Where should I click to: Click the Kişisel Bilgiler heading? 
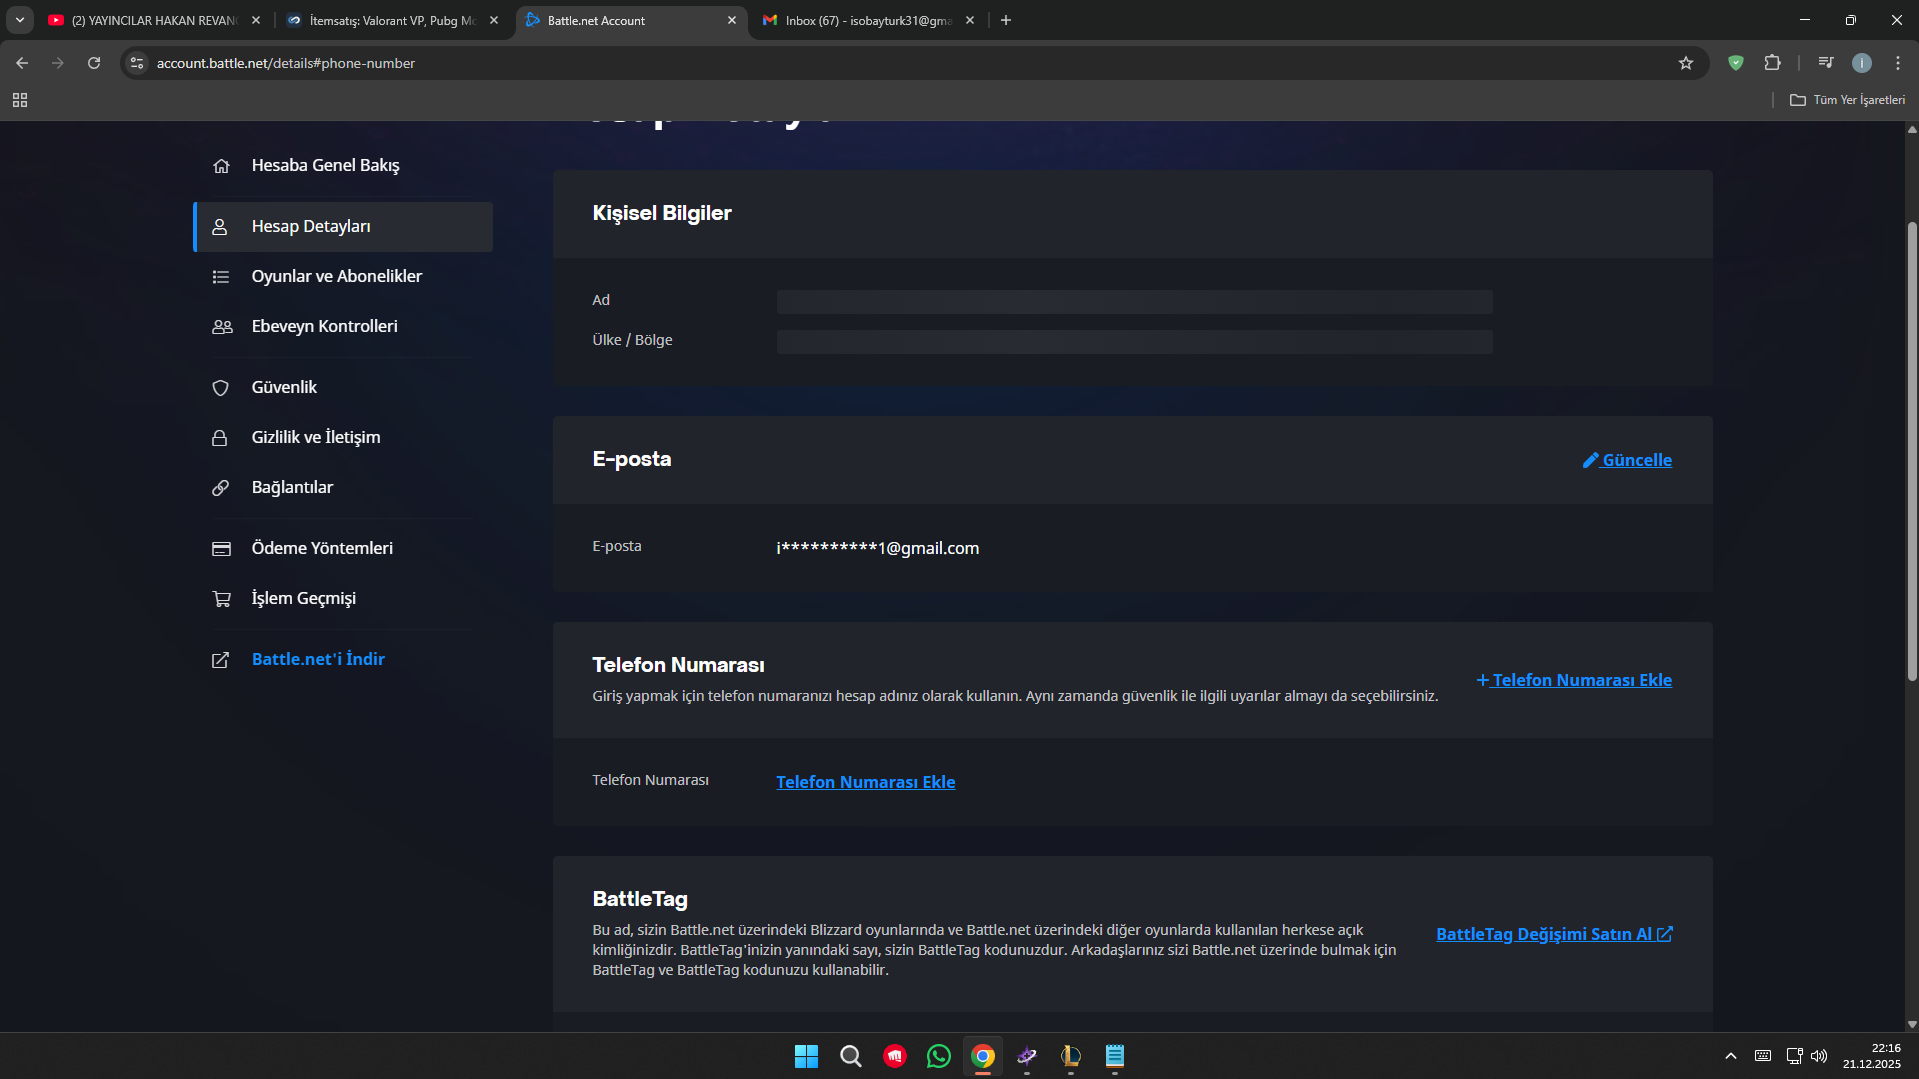[x=662, y=213]
